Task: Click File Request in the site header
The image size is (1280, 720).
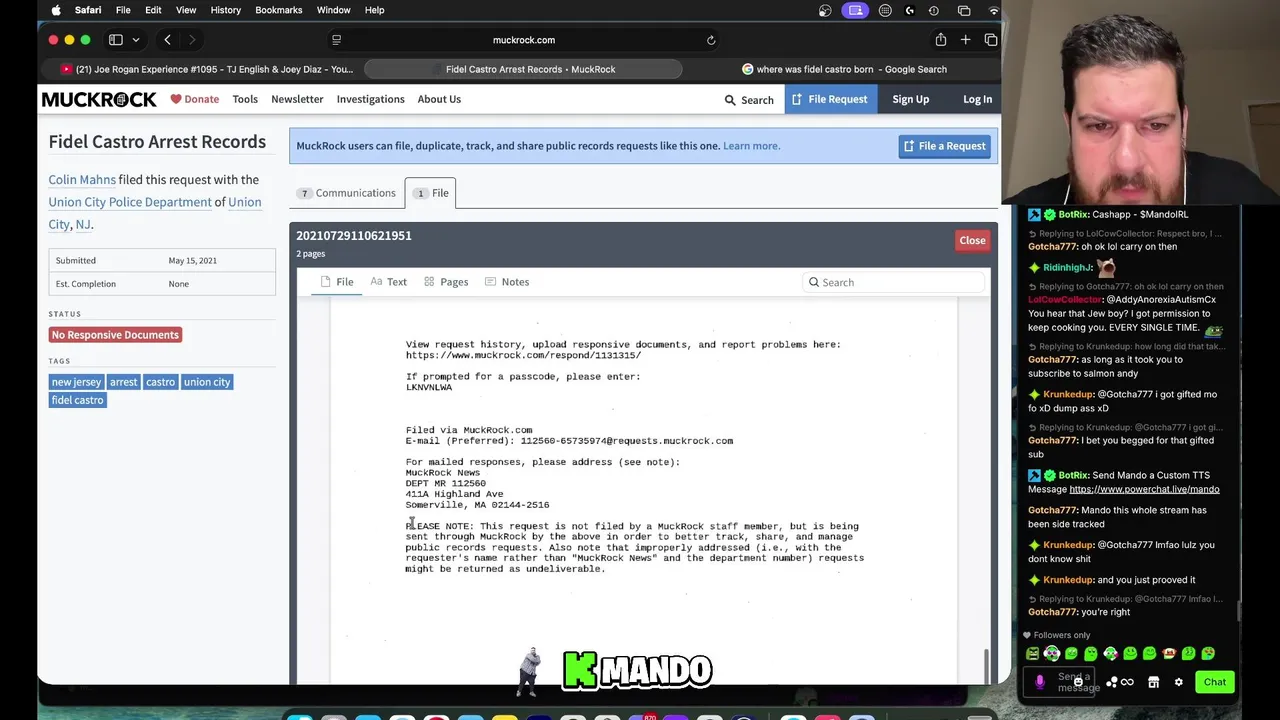Action: click(x=830, y=99)
